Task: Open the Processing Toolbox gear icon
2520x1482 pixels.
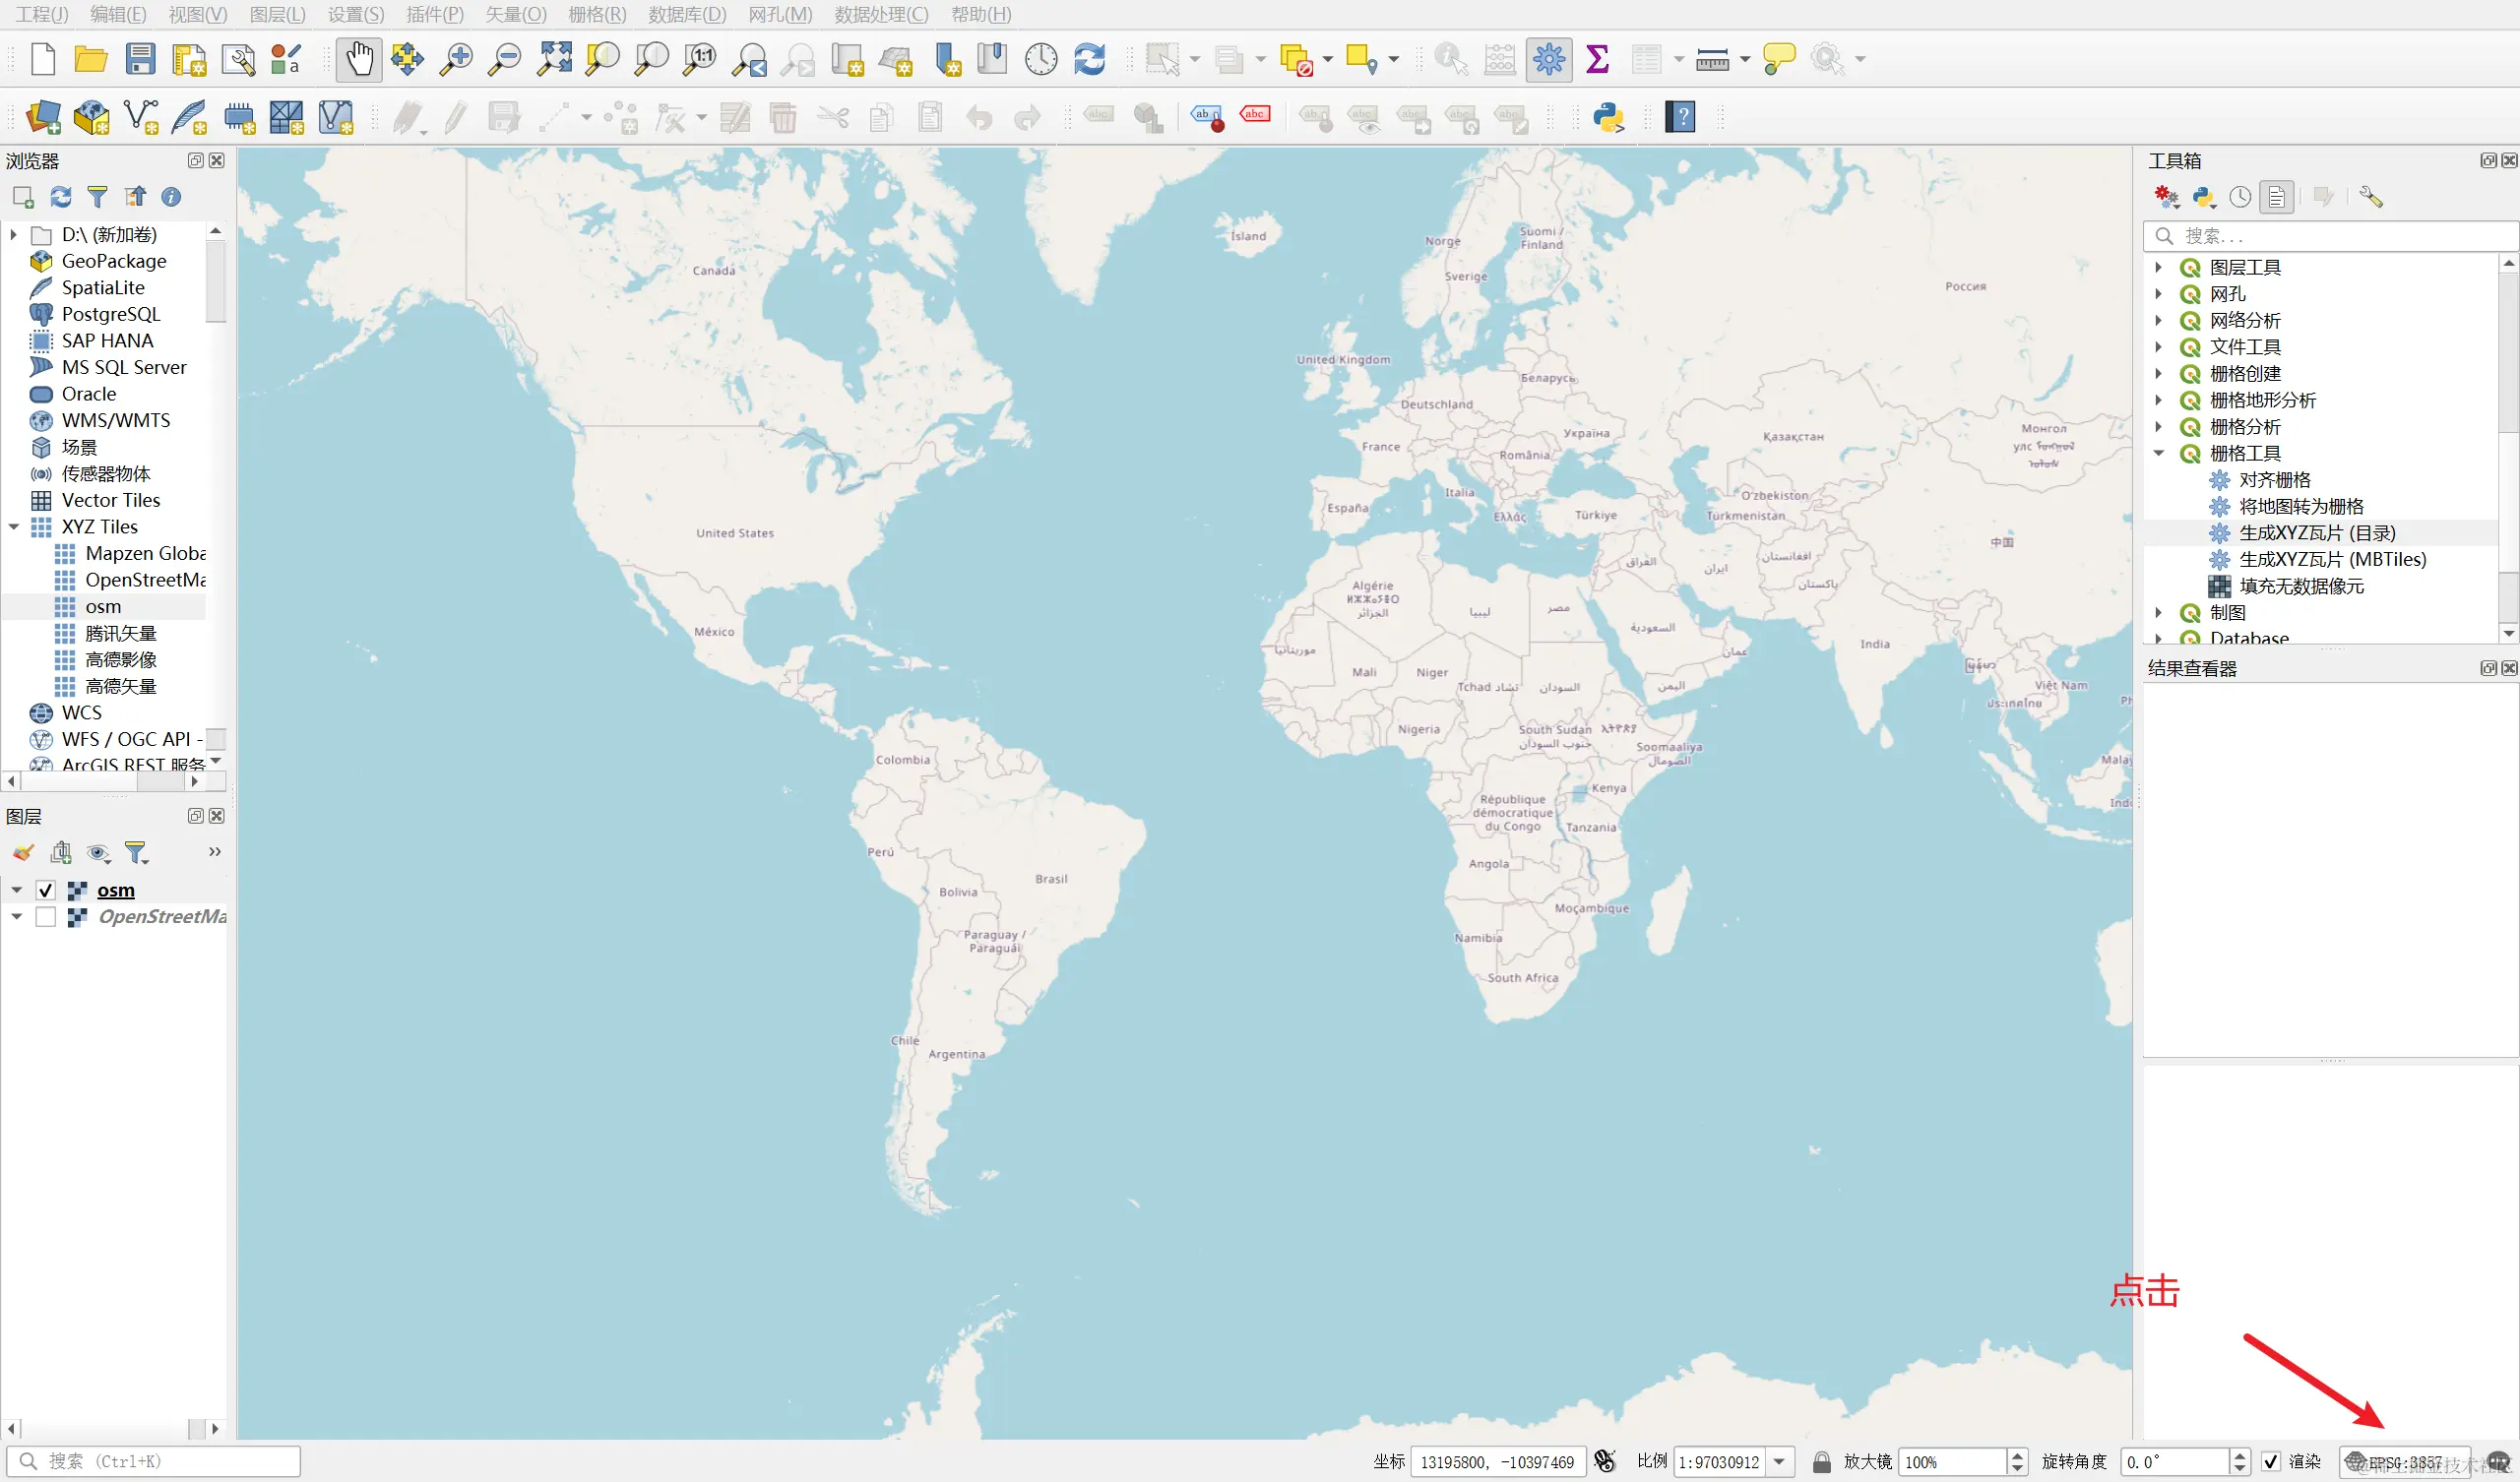Action: click(x=1548, y=59)
